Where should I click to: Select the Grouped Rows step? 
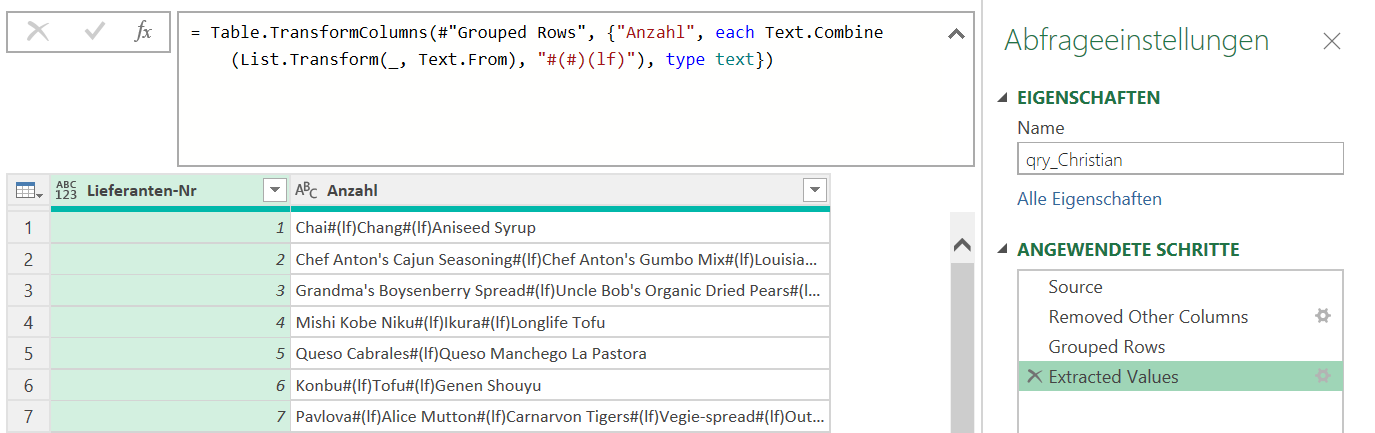pyautogui.click(x=1106, y=347)
